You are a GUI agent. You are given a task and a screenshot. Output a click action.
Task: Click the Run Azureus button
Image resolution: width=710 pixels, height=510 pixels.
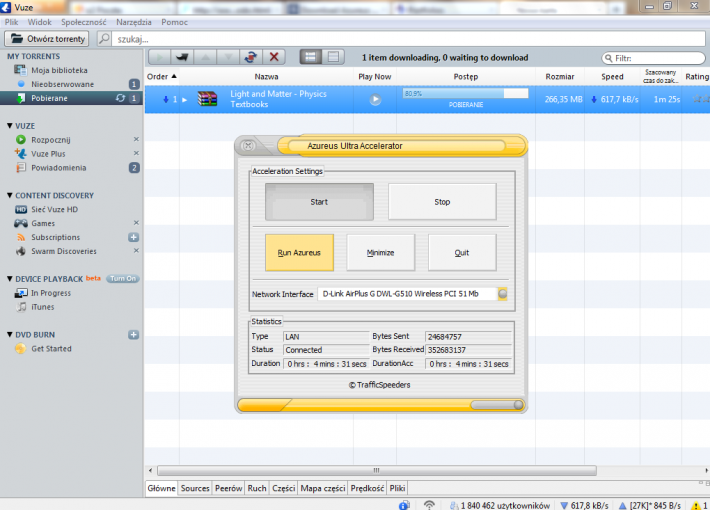pyautogui.click(x=299, y=253)
